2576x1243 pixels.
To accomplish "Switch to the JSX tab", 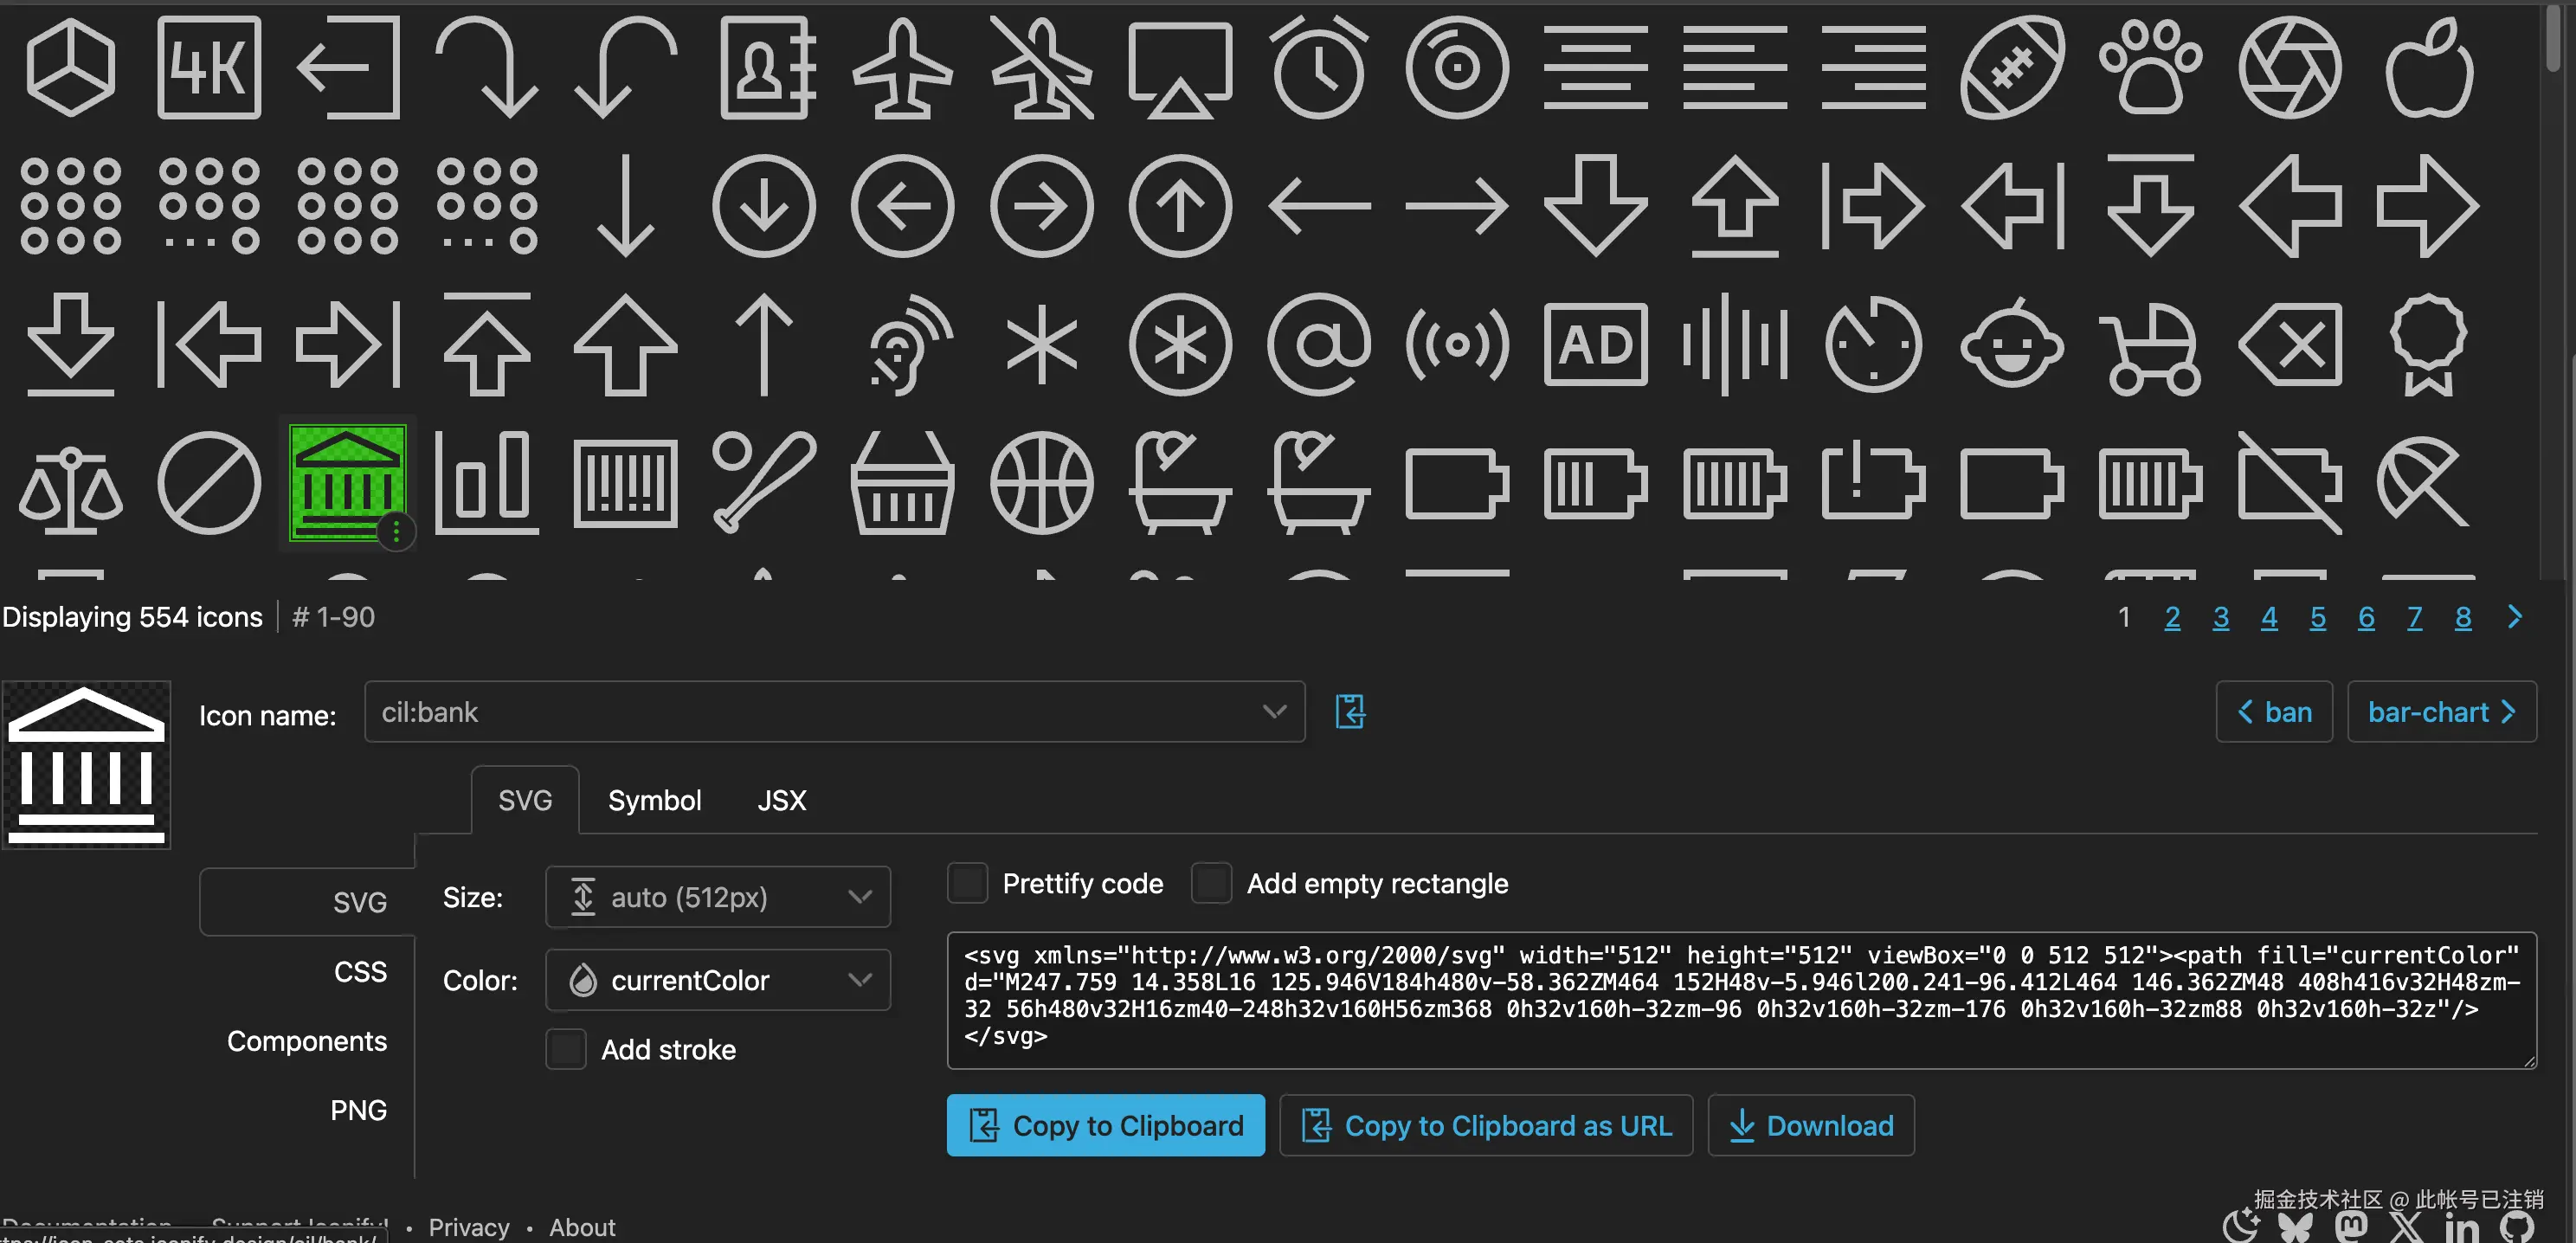I will [781, 800].
